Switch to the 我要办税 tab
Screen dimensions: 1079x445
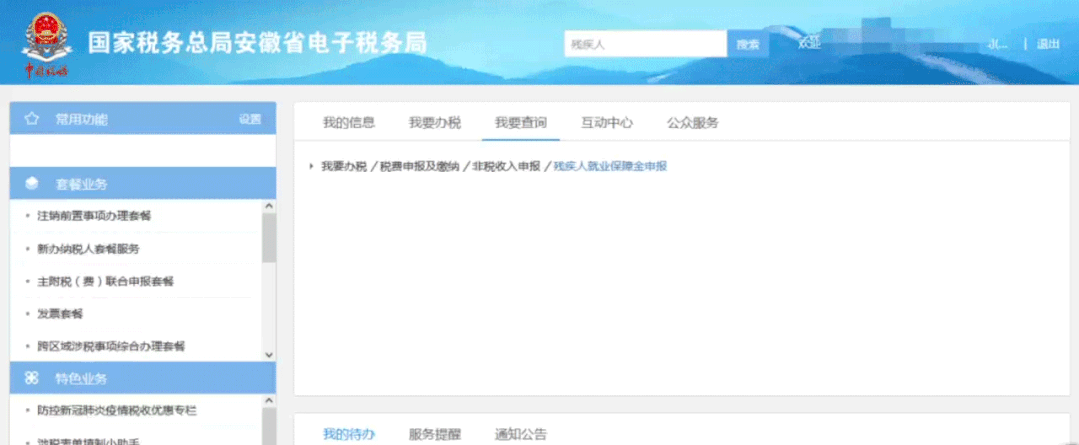tap(434, 123)
